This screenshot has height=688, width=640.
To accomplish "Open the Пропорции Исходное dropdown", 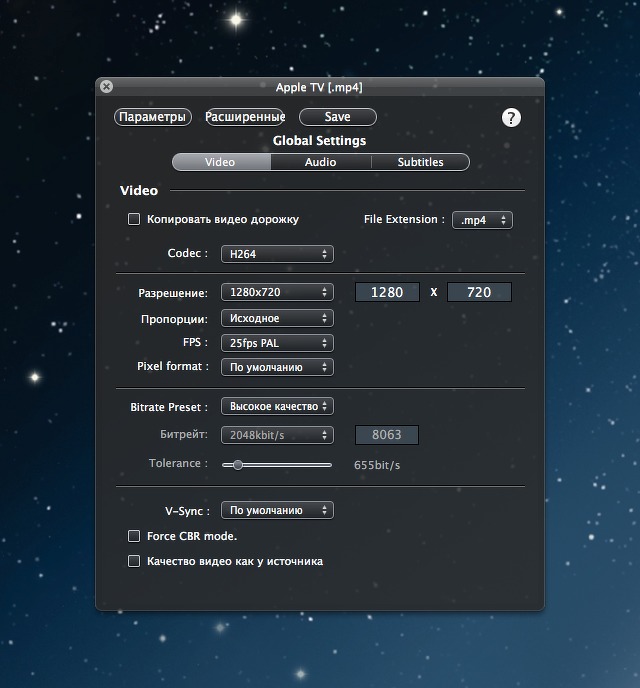I will (x=277, y=318).
